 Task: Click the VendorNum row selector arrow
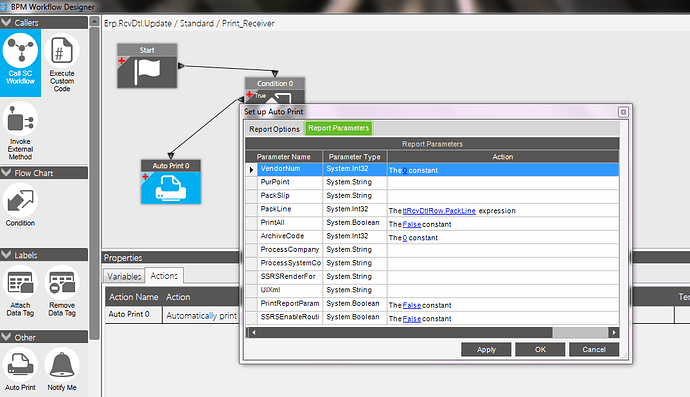point(251,169)
